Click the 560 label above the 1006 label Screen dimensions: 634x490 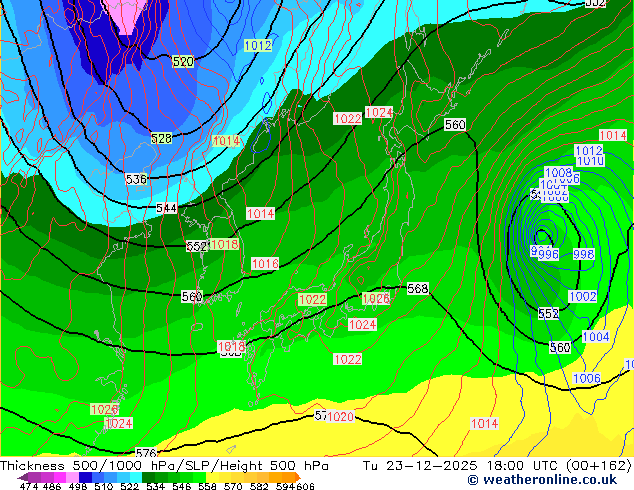(560, 347)
